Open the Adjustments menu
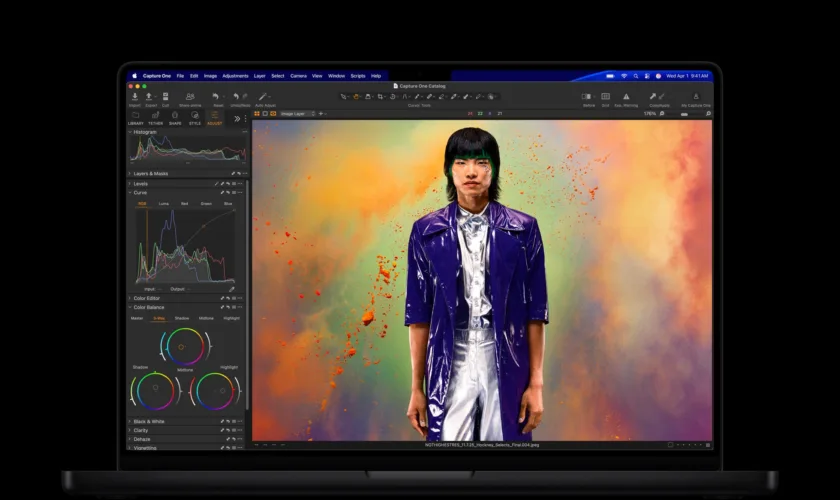The width and height of the screenshot is (840, 500). tap(235, 76)
